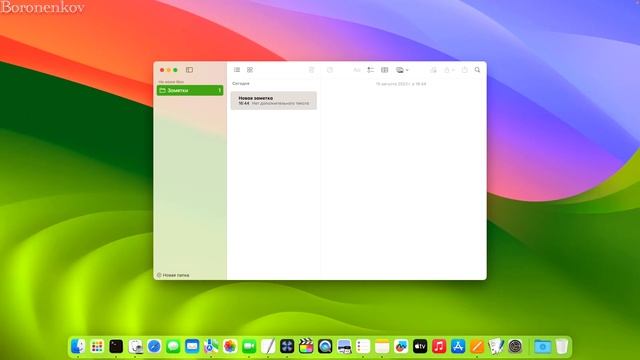This screenshot has width=640, height=360.
Task: Toggle the Notes sidebar visibility
Action: [189, 70]
